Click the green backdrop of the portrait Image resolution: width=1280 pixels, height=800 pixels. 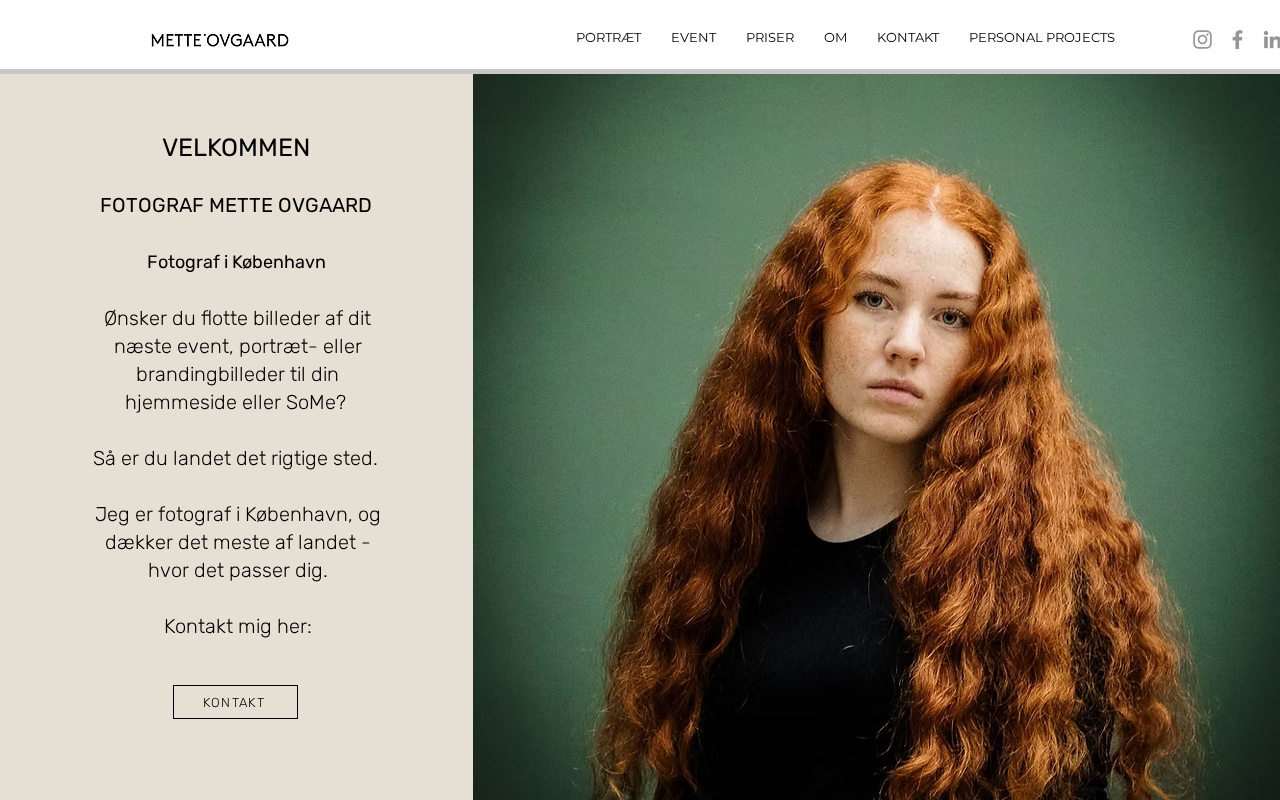600,300
